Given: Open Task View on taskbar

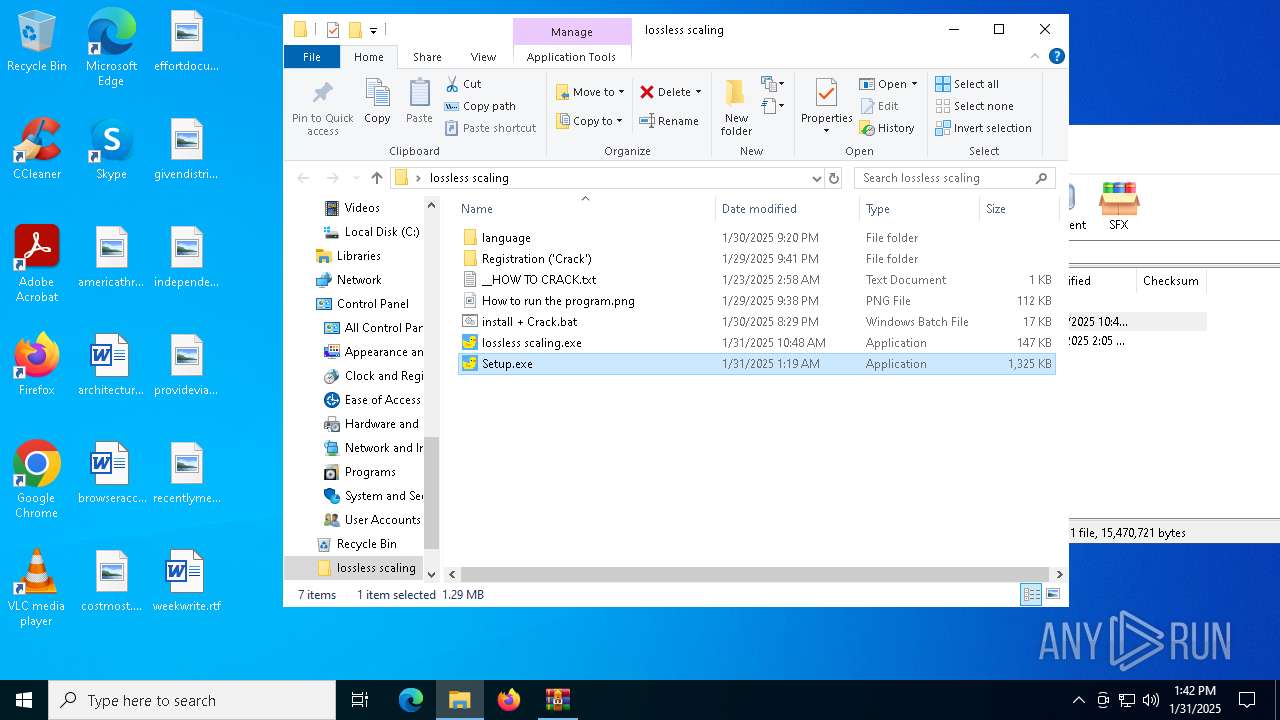Looking at the screenshot, I should tap(360, 700).
